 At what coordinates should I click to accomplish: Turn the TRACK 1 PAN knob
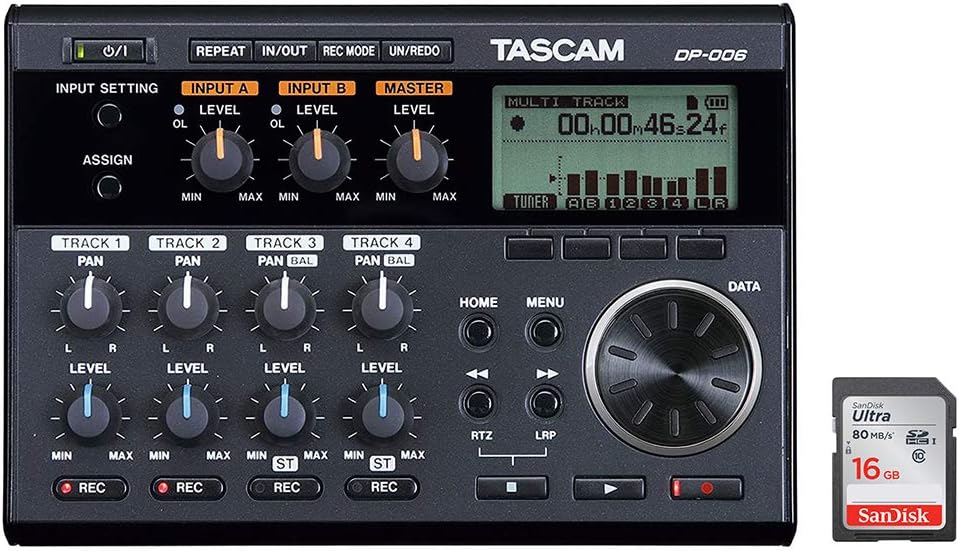(90, 308)
